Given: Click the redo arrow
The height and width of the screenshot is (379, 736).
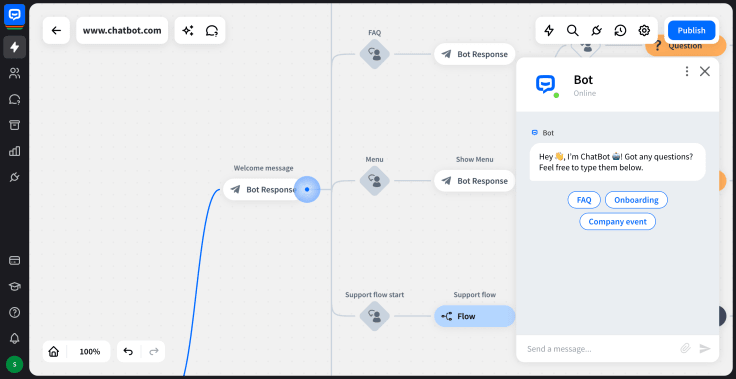Looking at the screenshot, I should [153, 351].
